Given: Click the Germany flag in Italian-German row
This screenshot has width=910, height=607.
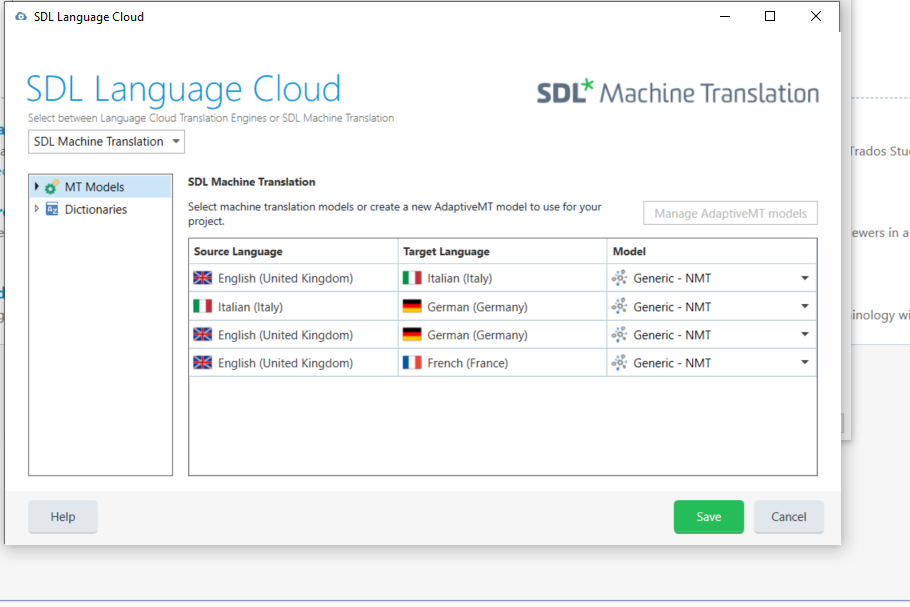Looking at the screenshot, I should pyautogui.click(x=412, y=306).
